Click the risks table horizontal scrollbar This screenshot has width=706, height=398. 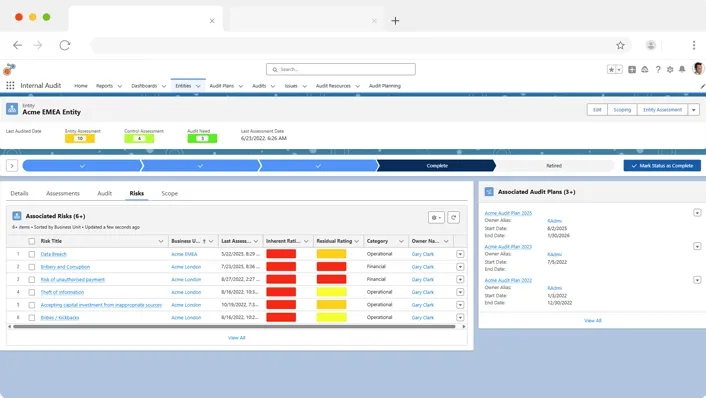pos(234,326)
